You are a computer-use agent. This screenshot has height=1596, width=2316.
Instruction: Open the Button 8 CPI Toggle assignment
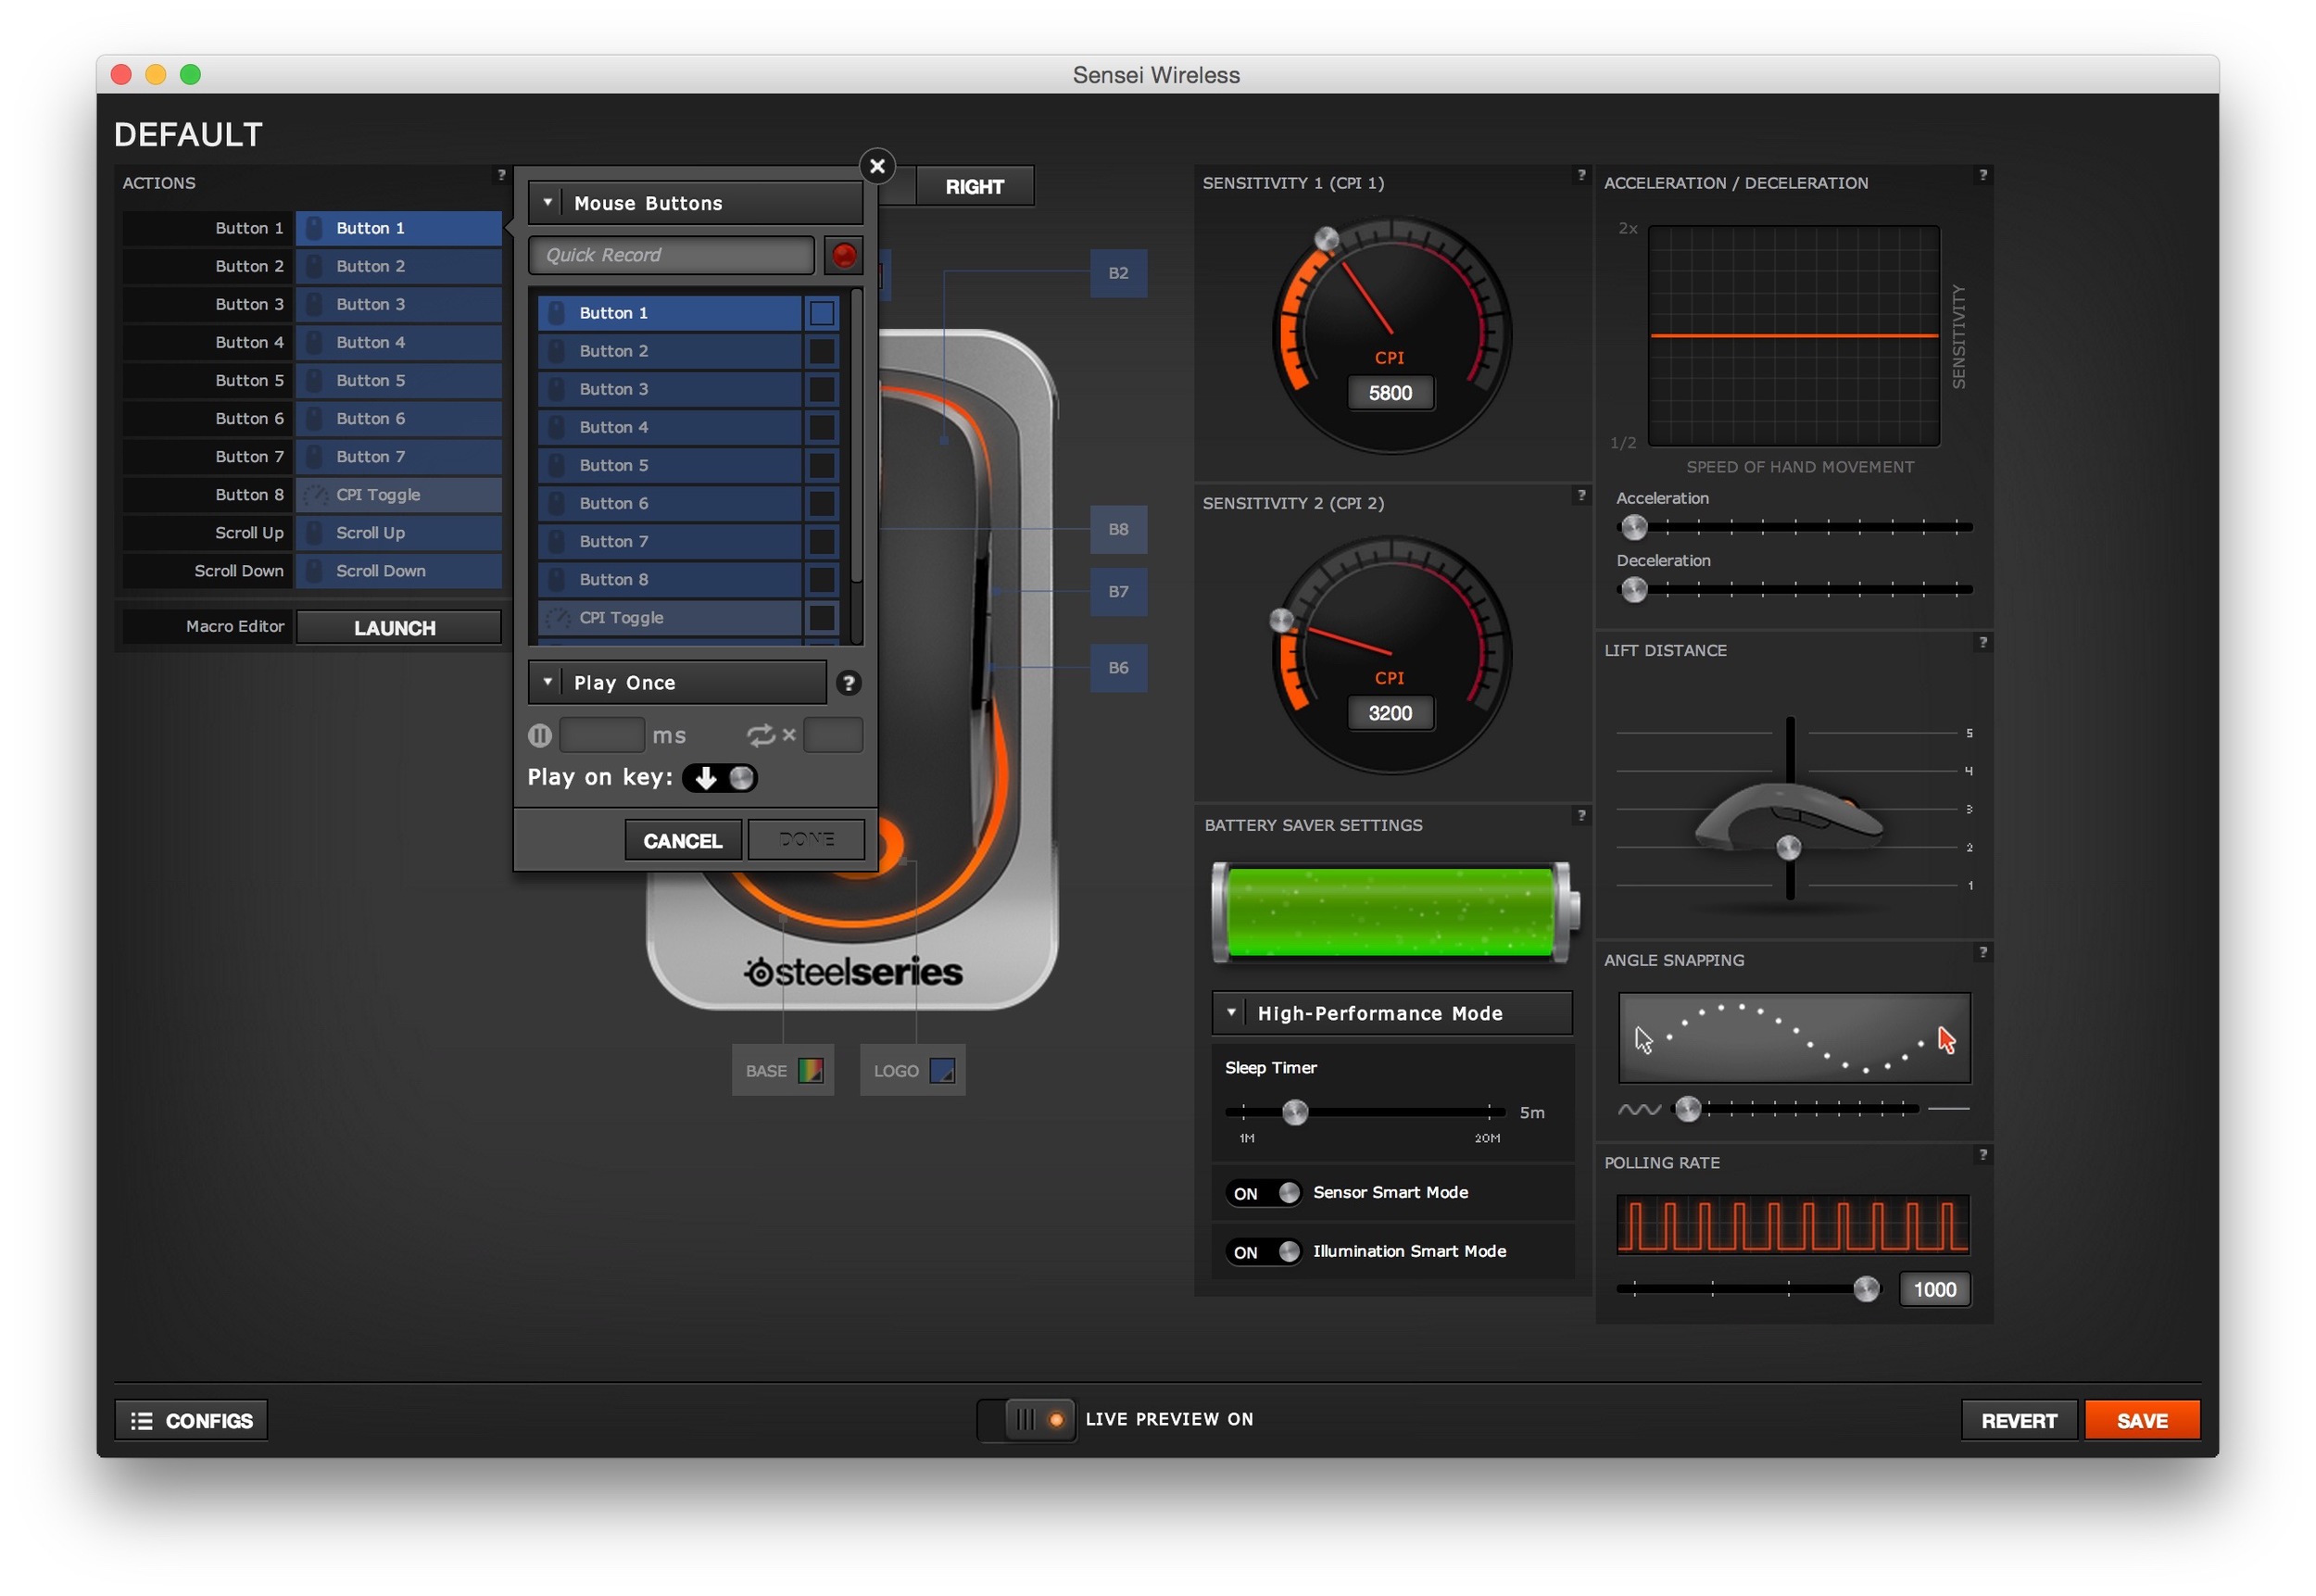point(399,495)
